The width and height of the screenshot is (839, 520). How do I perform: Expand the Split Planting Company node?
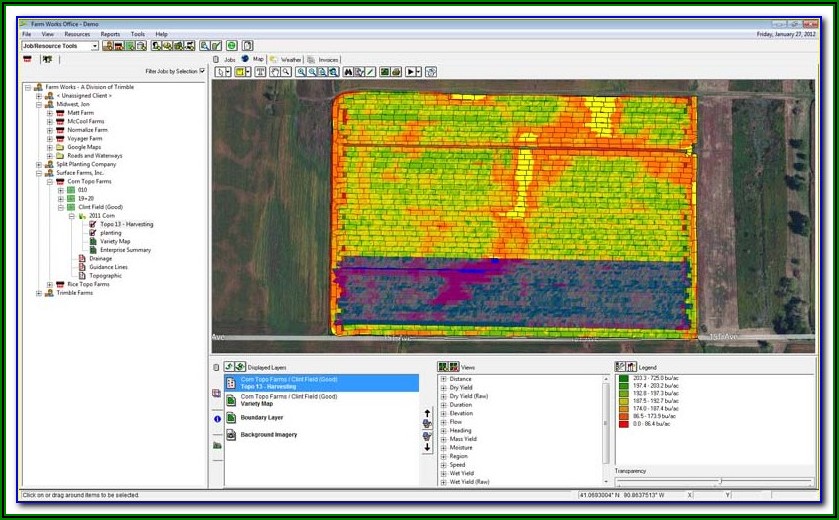39,164
